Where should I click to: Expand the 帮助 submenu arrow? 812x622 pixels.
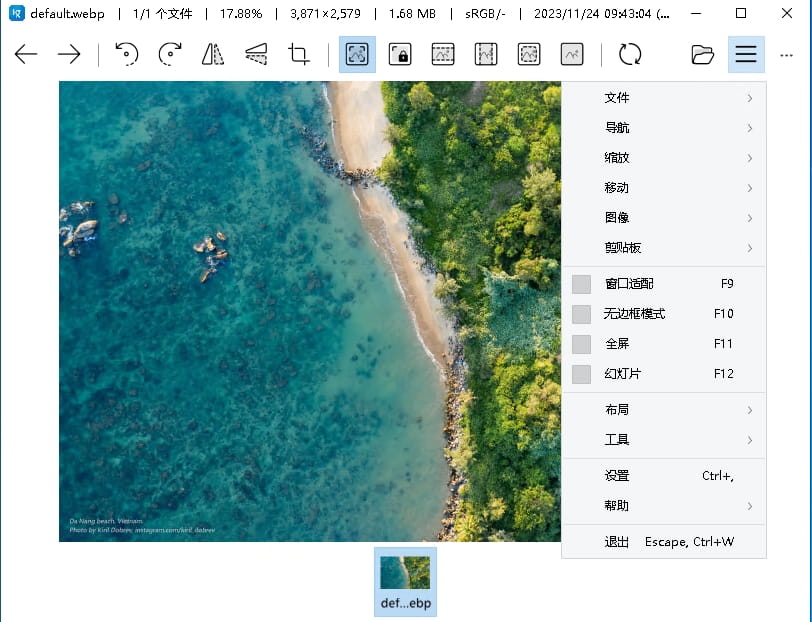(750, 506)
